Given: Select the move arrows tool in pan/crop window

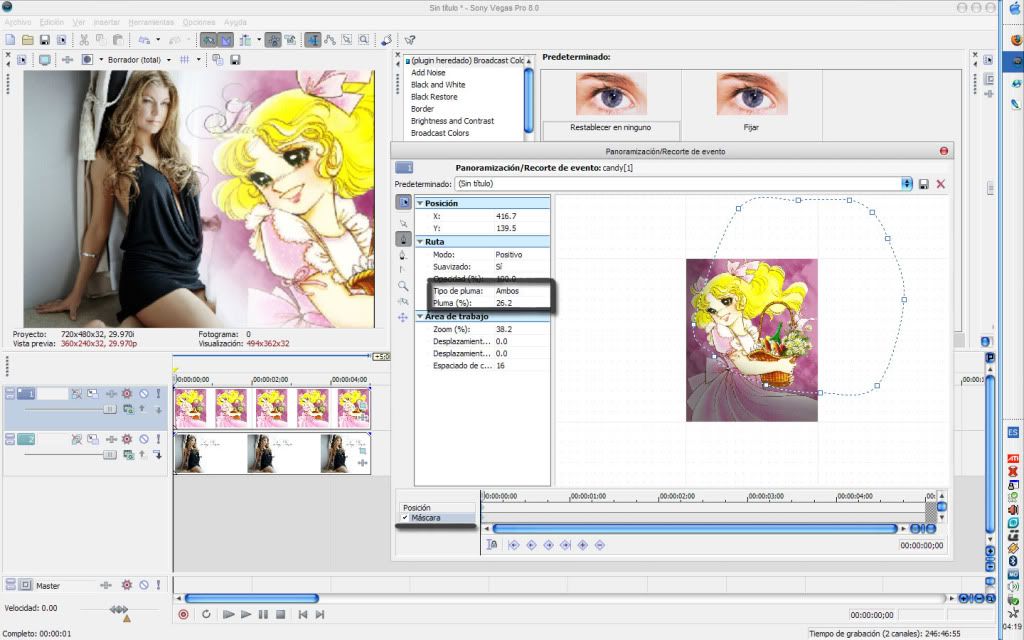Looking at the screenshot, I should [403, 317].
